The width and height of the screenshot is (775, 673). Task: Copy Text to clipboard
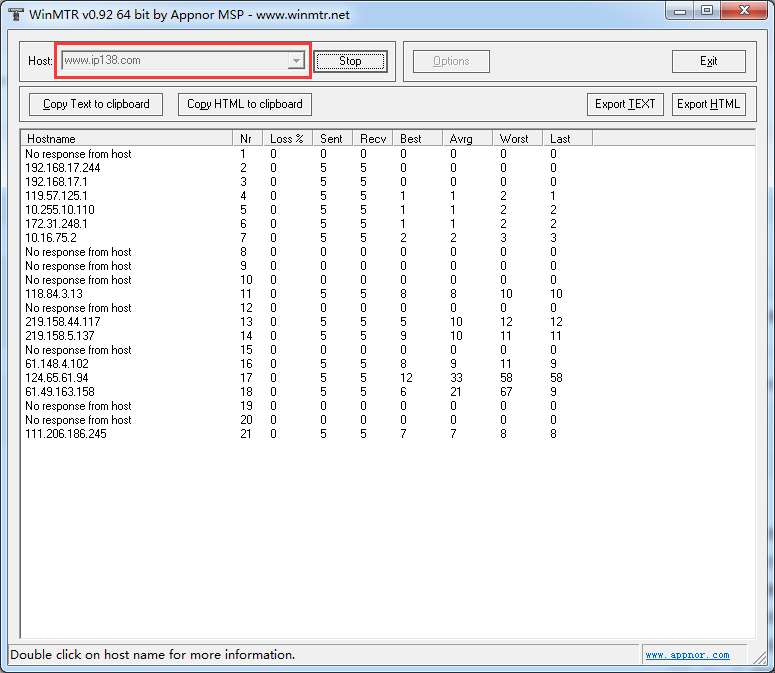click(x=96, y=104)
